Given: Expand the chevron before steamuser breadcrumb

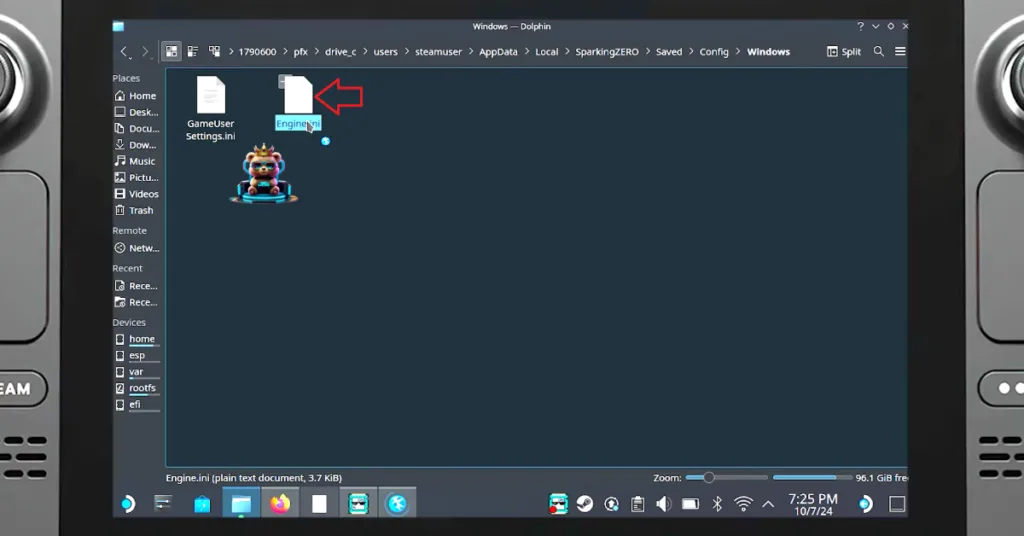Looking at the screenshot, I should [406, 52].
